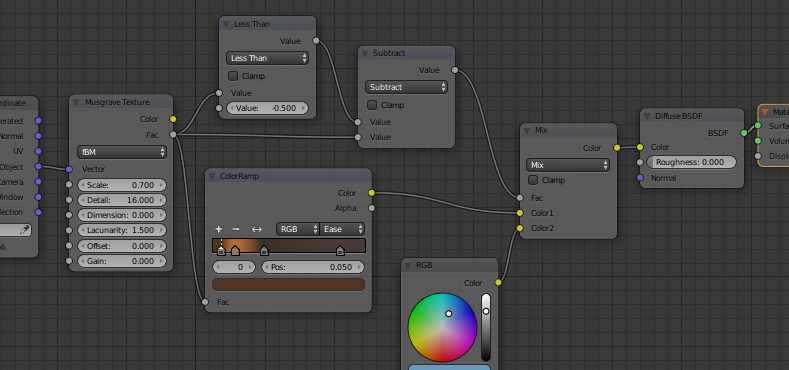
Task: Click the Object output socket on Coordinate node
Action: [38, 167]
